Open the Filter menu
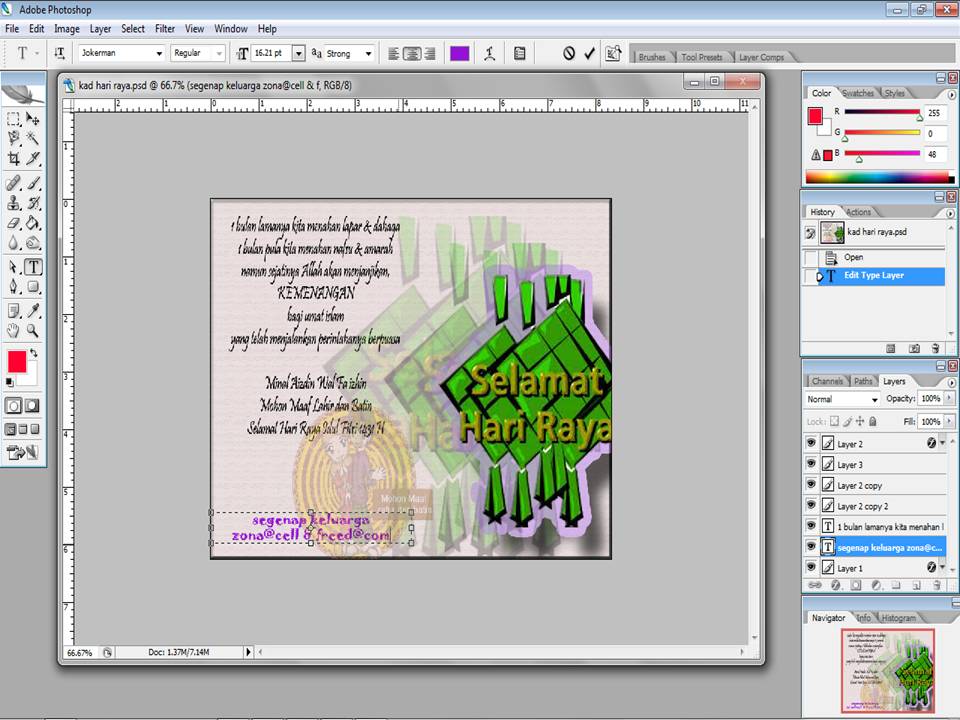The height and width of the screenshot is (720, 960). pos(165,29)
